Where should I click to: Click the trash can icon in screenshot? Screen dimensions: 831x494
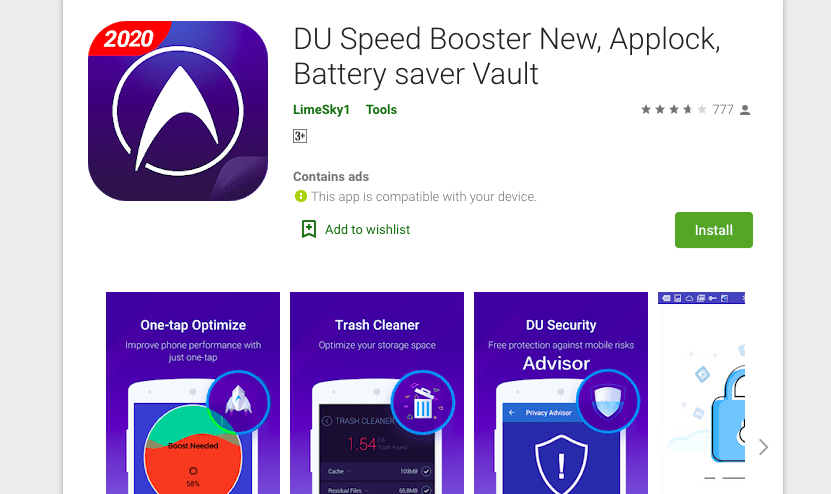pos(422,403)
